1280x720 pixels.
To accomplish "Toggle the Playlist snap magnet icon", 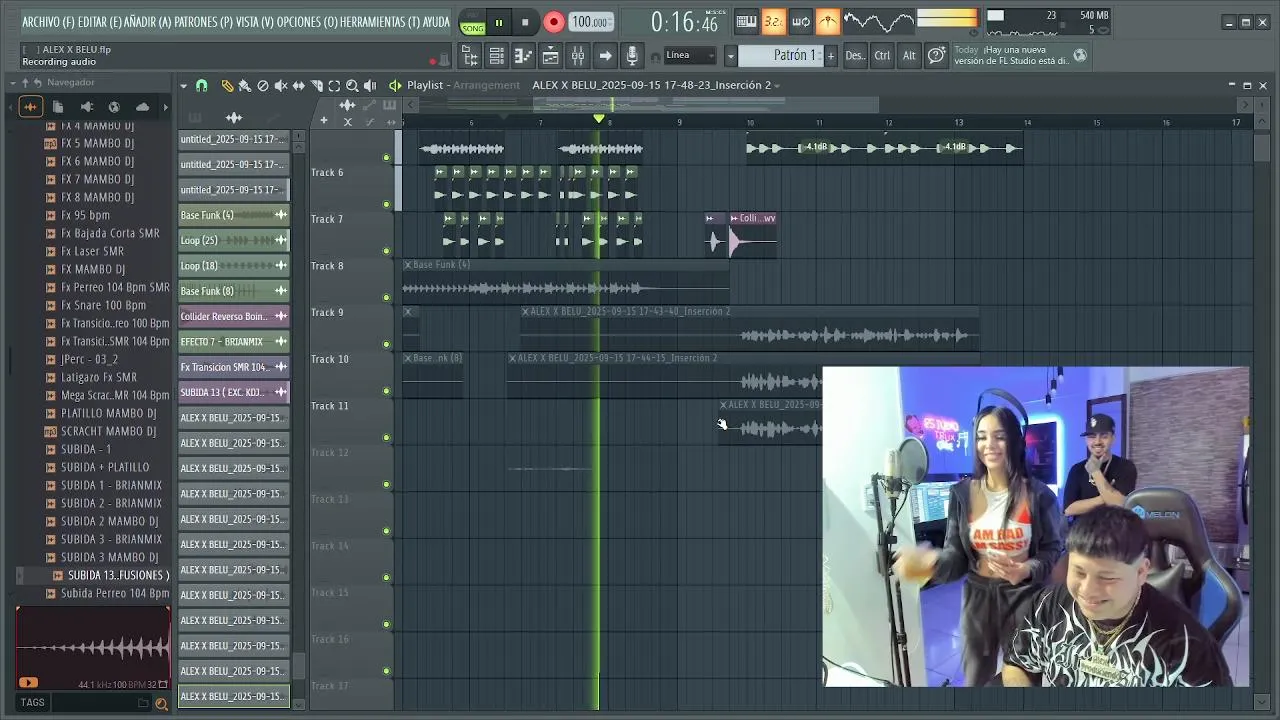I will [x=201, y=86].
